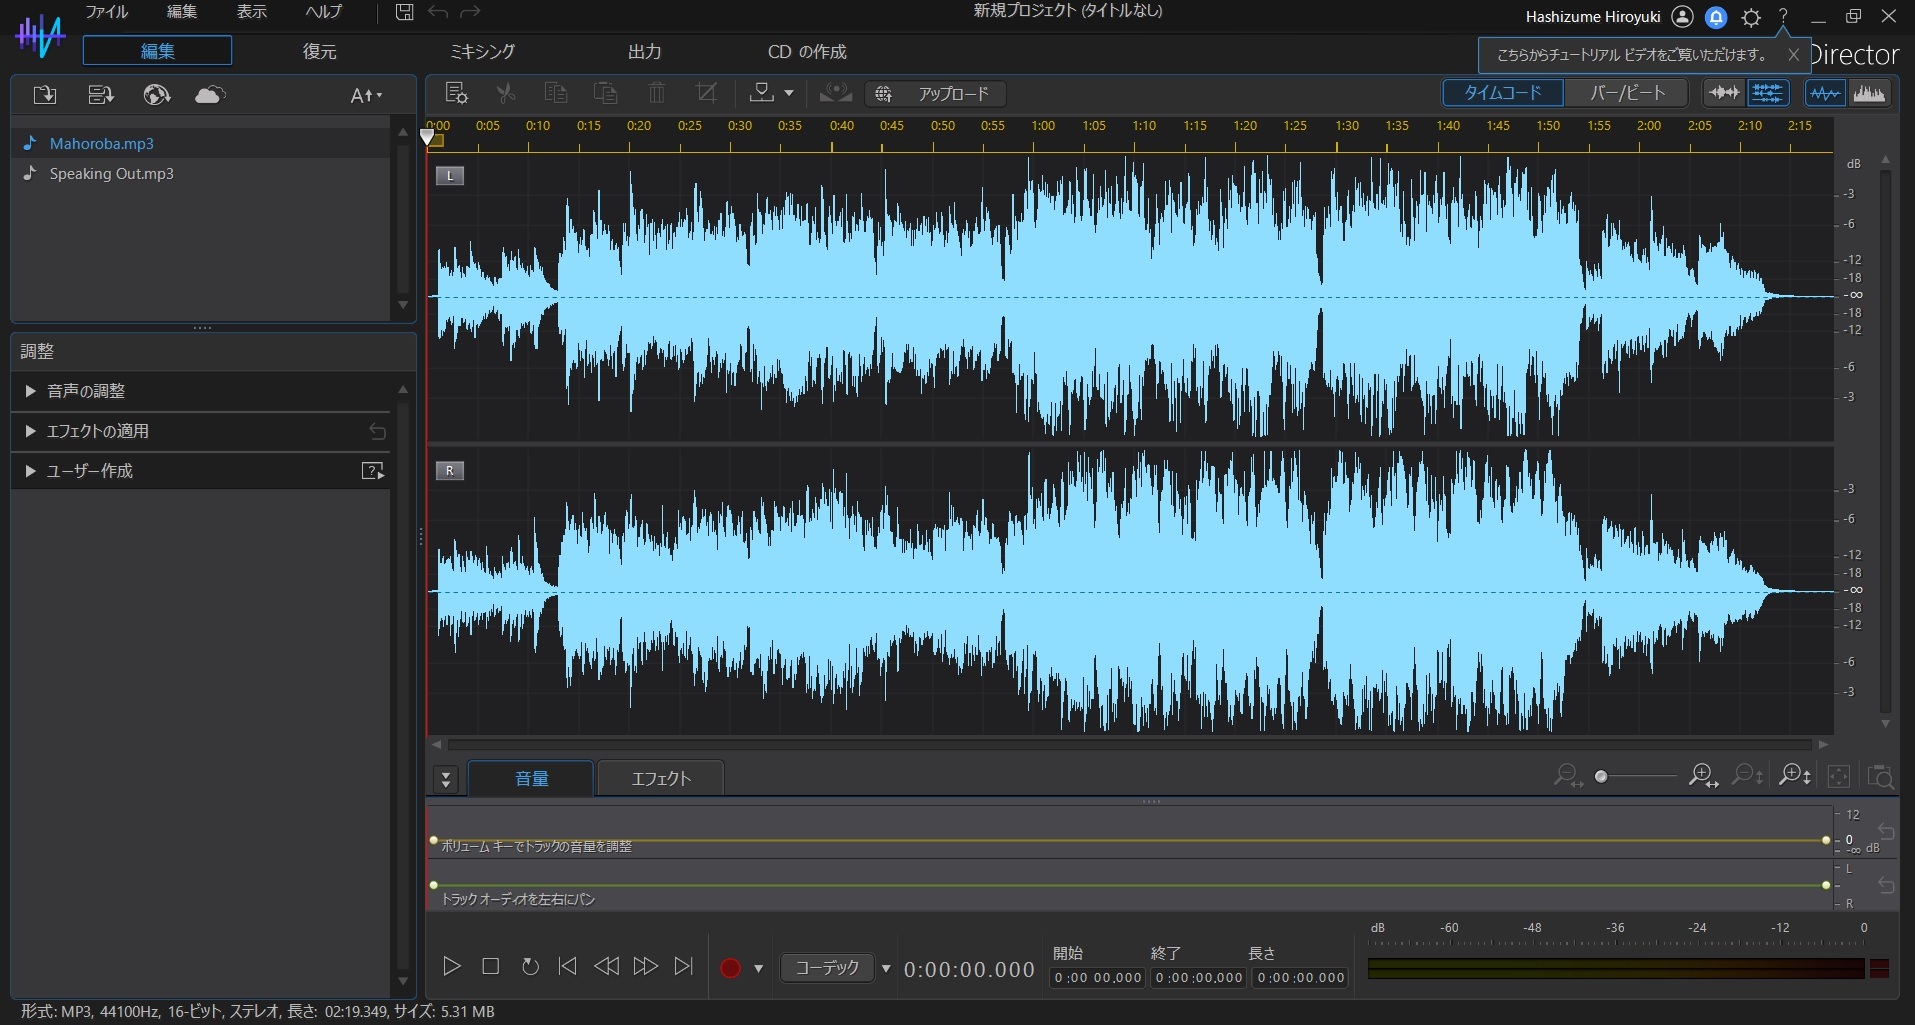Switch to the エフェクト tab
The image size is (1915, 1025).
(x=659, y=778)
